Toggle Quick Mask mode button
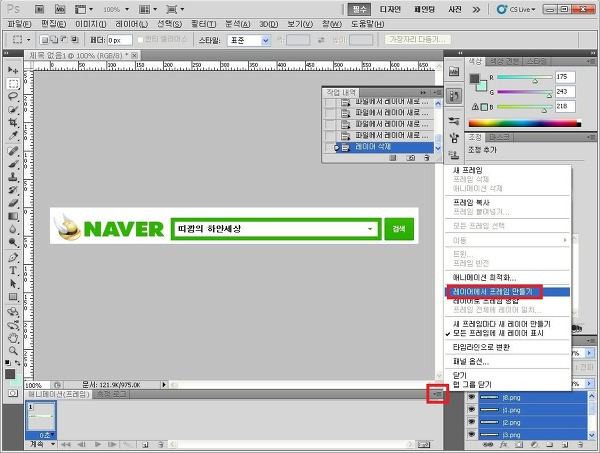This screenshot has width=600, height=453. tap(13, 393)
